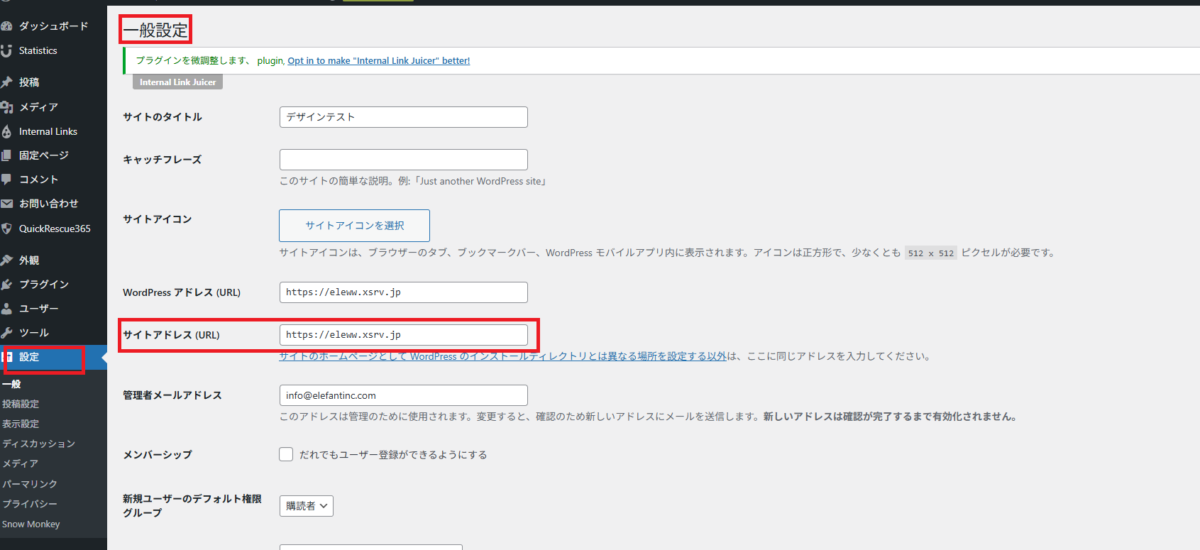Screen dimensions: 1200x550
Task: Click the WordPress アドレス URL field
Action: 403,292
